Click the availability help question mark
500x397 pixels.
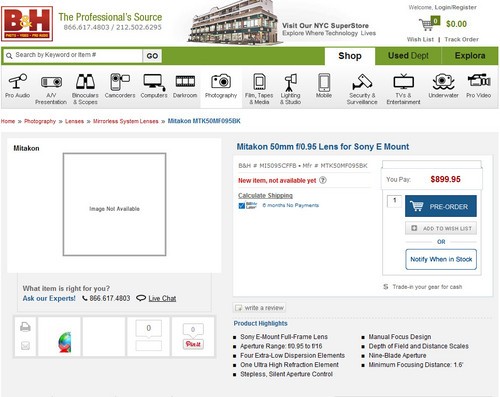pos(323,180)
